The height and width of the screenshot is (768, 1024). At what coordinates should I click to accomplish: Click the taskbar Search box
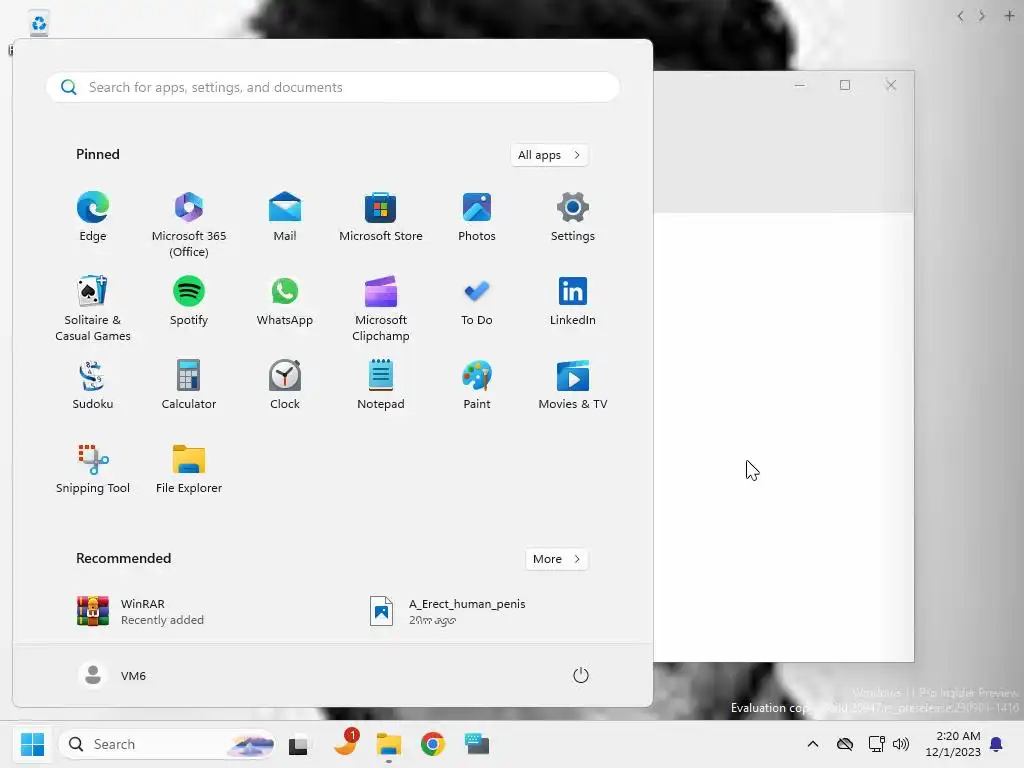pyautogui.click(x=167, y=744)
